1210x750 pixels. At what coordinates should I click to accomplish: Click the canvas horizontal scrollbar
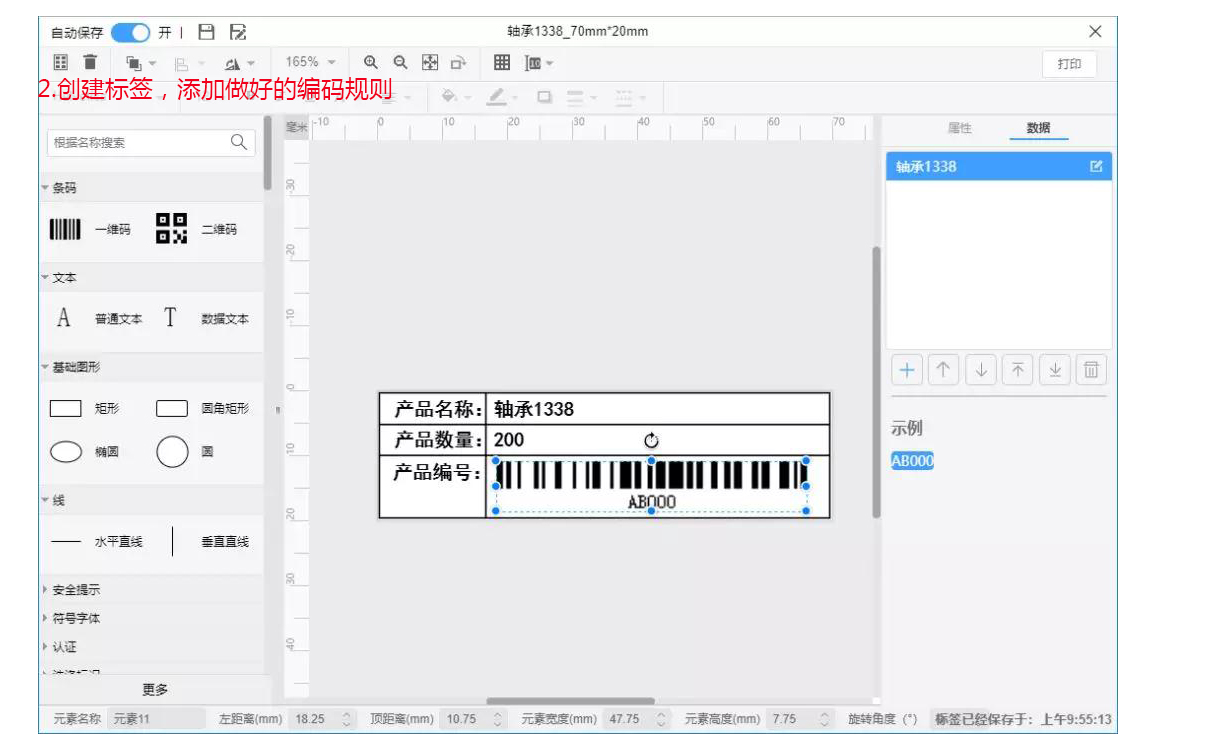(x=570, y=701)
